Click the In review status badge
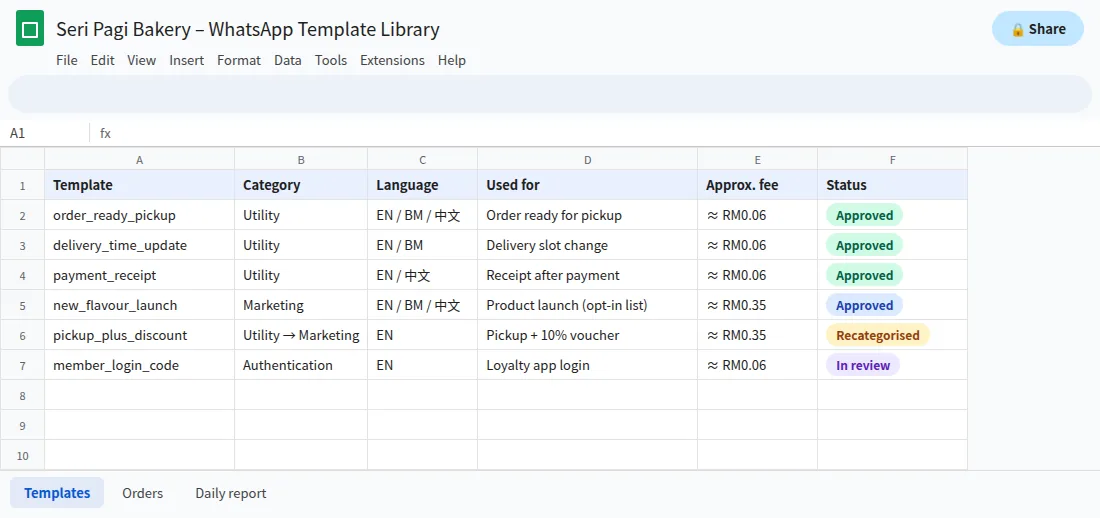This screenshot has width=1100, height=518. pyautogui.click(x=863, y=365)
